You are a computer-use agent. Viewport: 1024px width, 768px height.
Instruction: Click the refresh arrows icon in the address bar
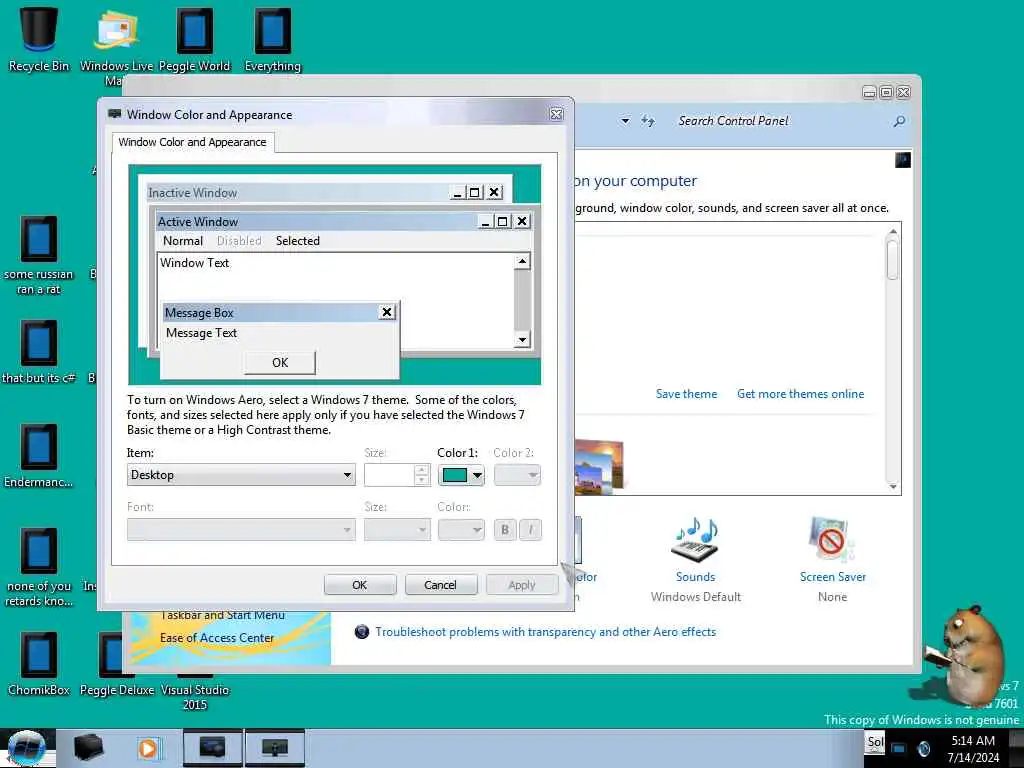(648, 120)
